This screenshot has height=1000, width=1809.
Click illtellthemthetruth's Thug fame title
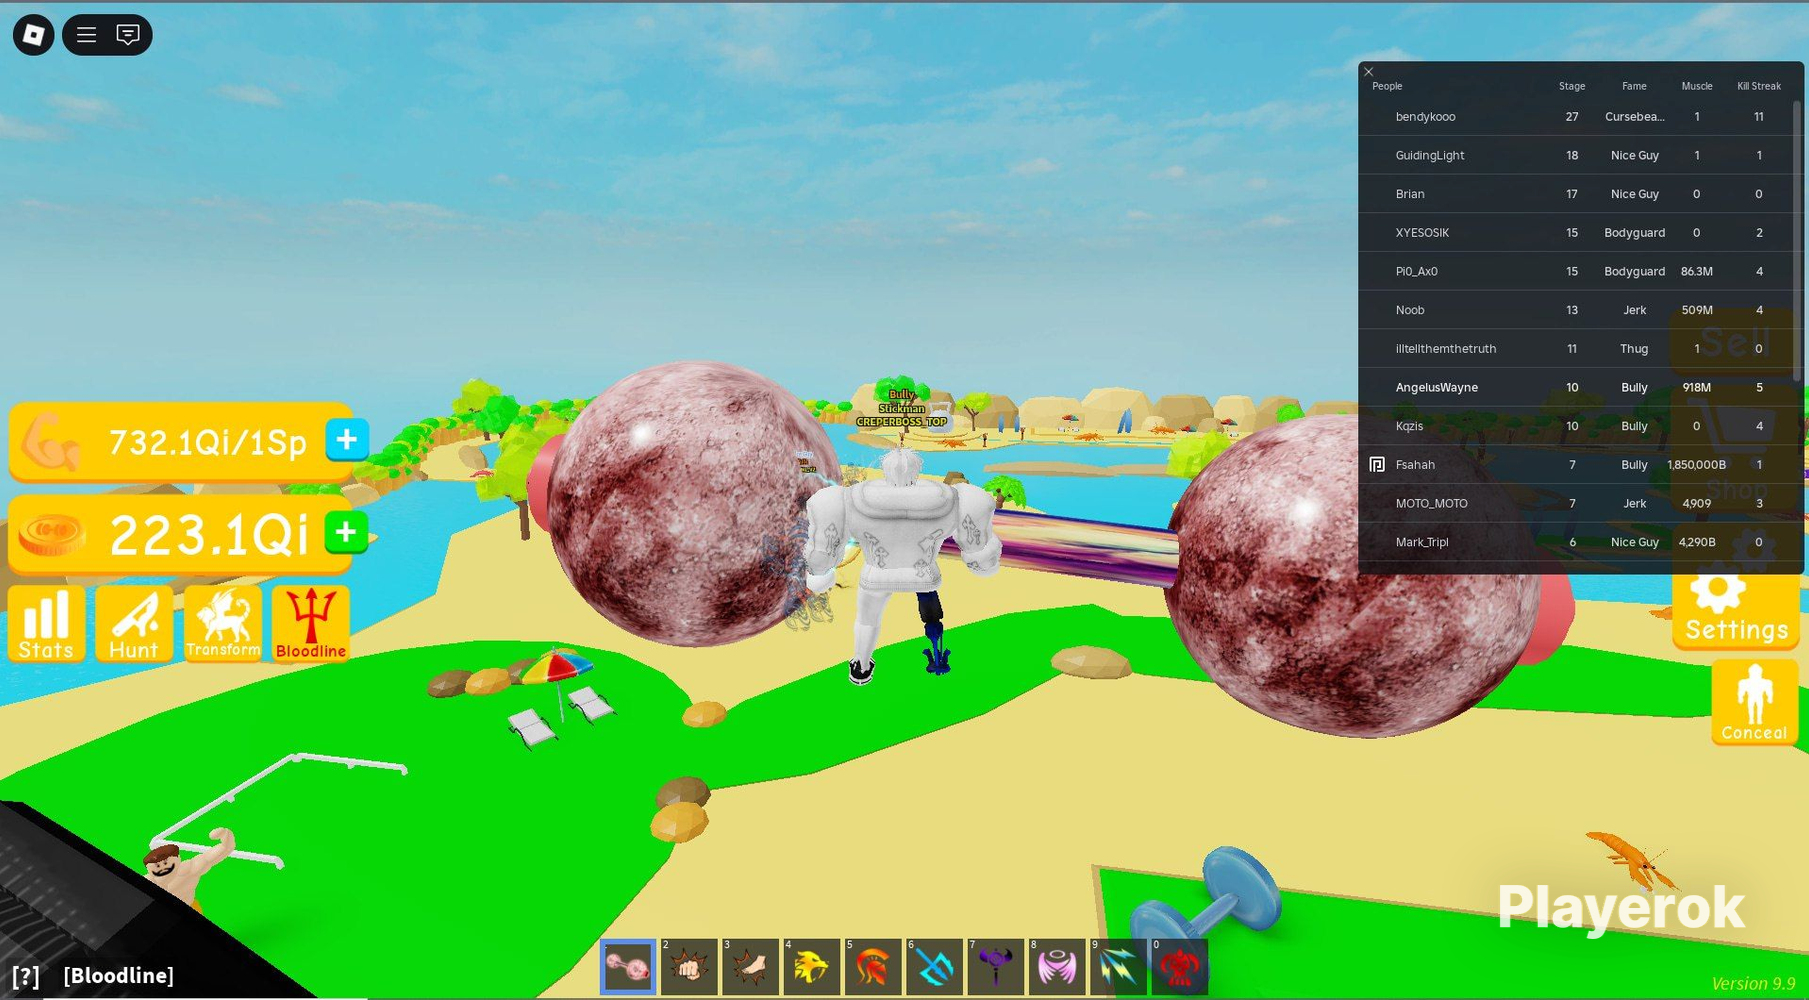point(1634,349)
